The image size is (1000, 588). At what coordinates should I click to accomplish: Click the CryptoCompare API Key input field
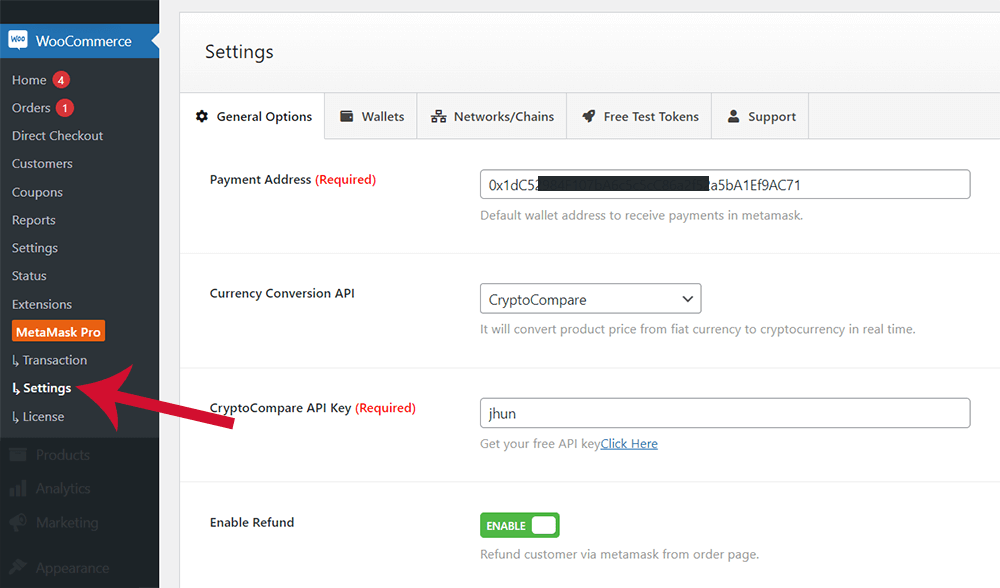click(725, 413)
